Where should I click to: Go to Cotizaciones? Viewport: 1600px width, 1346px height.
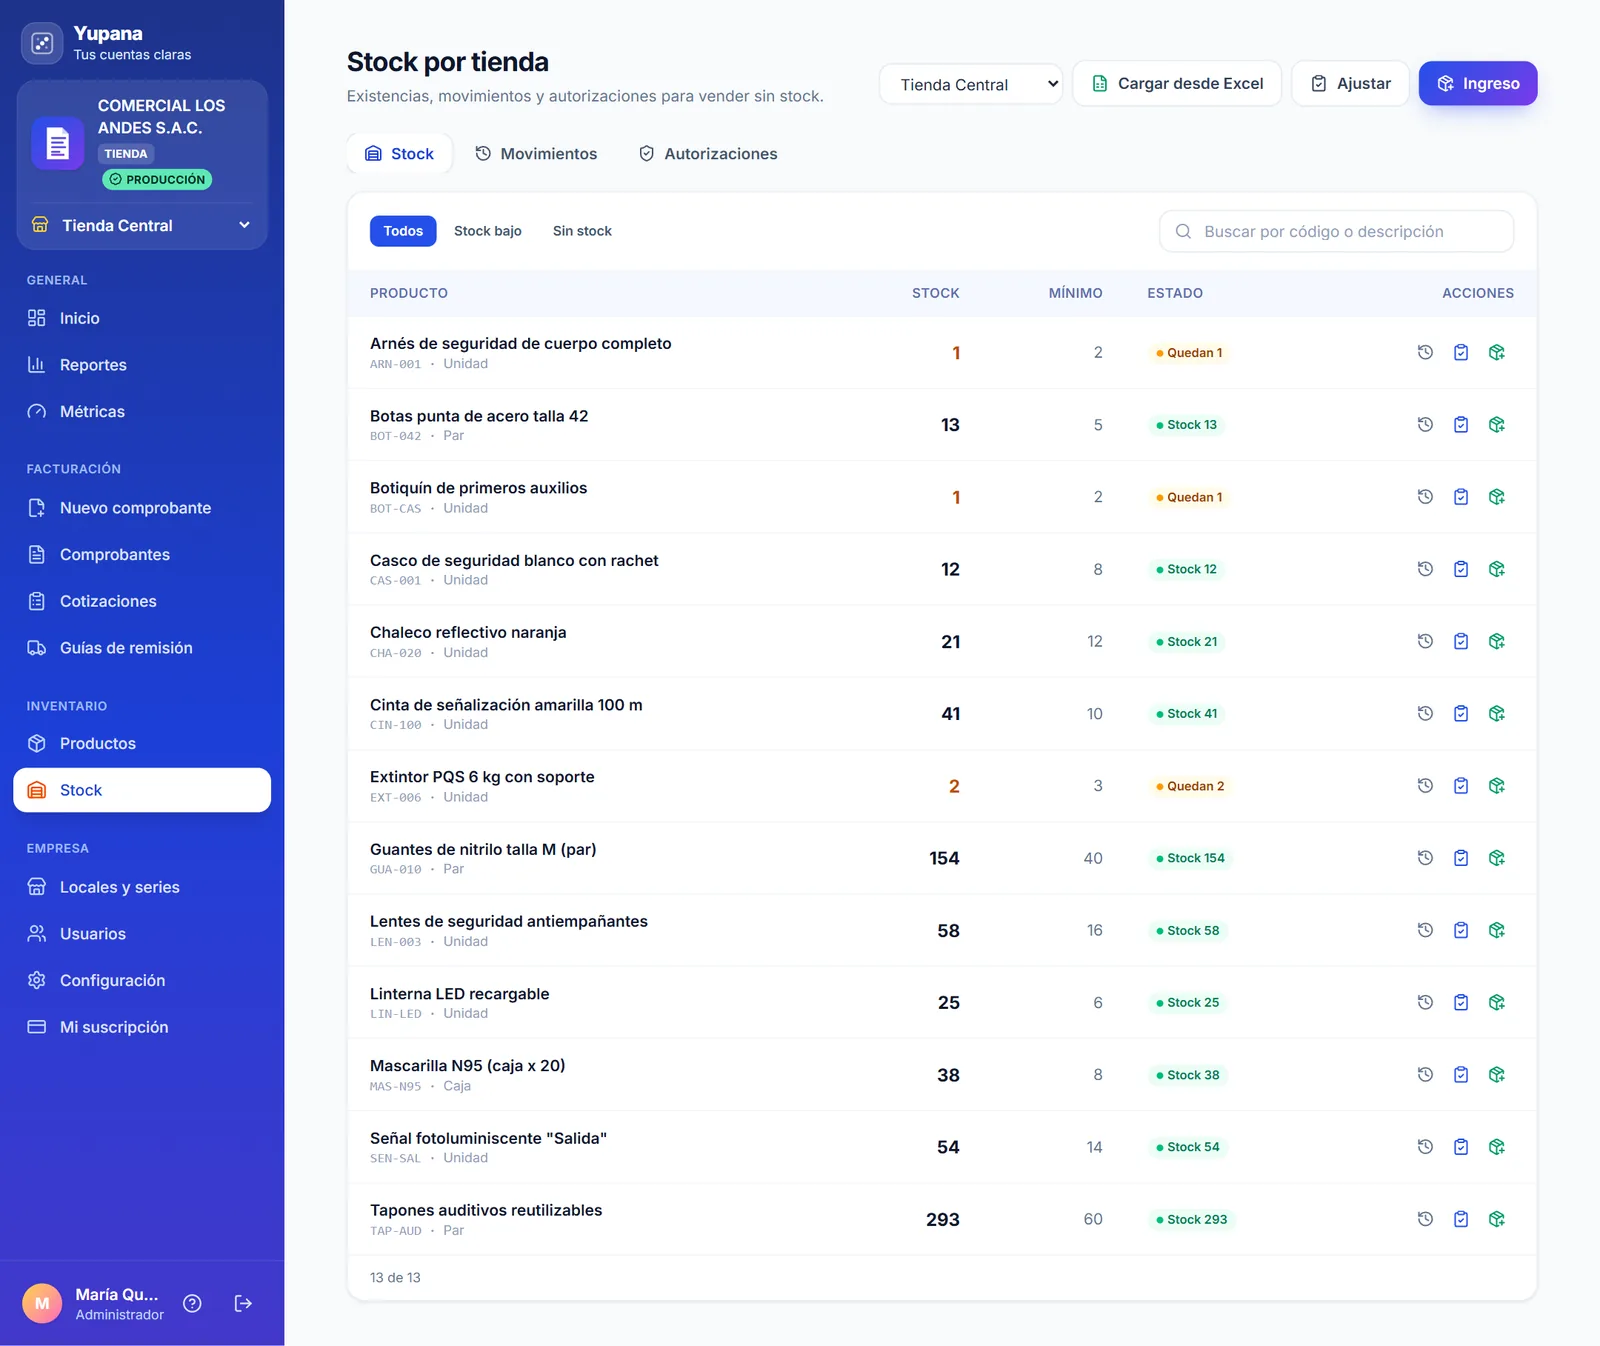click(x=142, y=601)
